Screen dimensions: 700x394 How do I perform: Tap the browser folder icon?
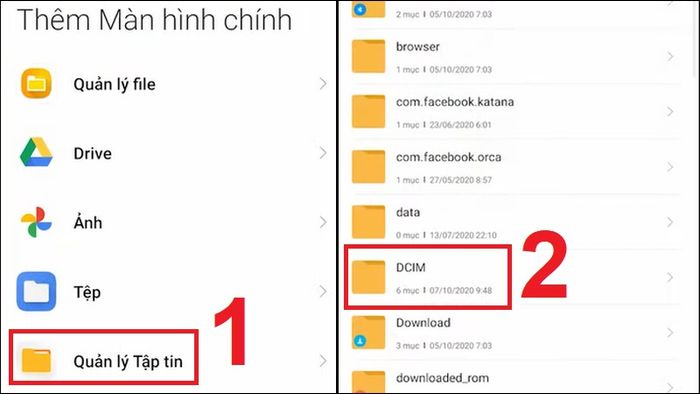pos(368,56)
